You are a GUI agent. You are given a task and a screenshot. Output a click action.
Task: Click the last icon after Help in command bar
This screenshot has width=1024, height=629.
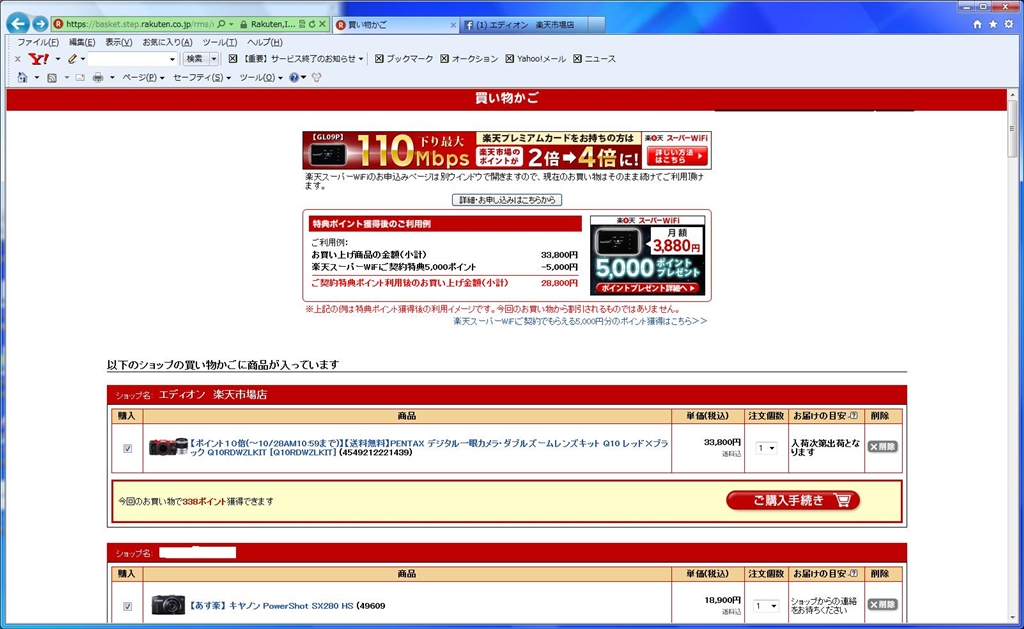coord(317,77)
